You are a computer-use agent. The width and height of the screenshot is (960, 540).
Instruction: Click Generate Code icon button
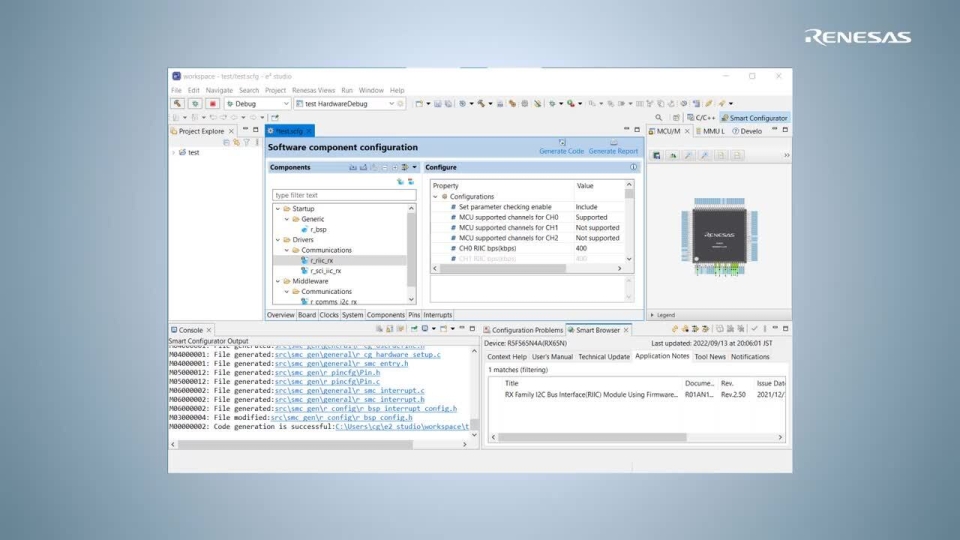click(561, 147)
